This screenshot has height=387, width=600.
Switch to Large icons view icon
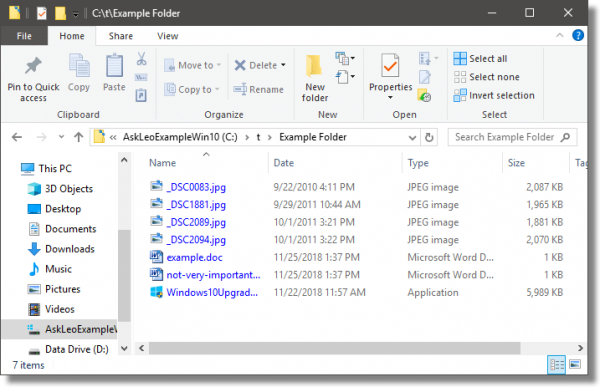(x=575, y=364)
